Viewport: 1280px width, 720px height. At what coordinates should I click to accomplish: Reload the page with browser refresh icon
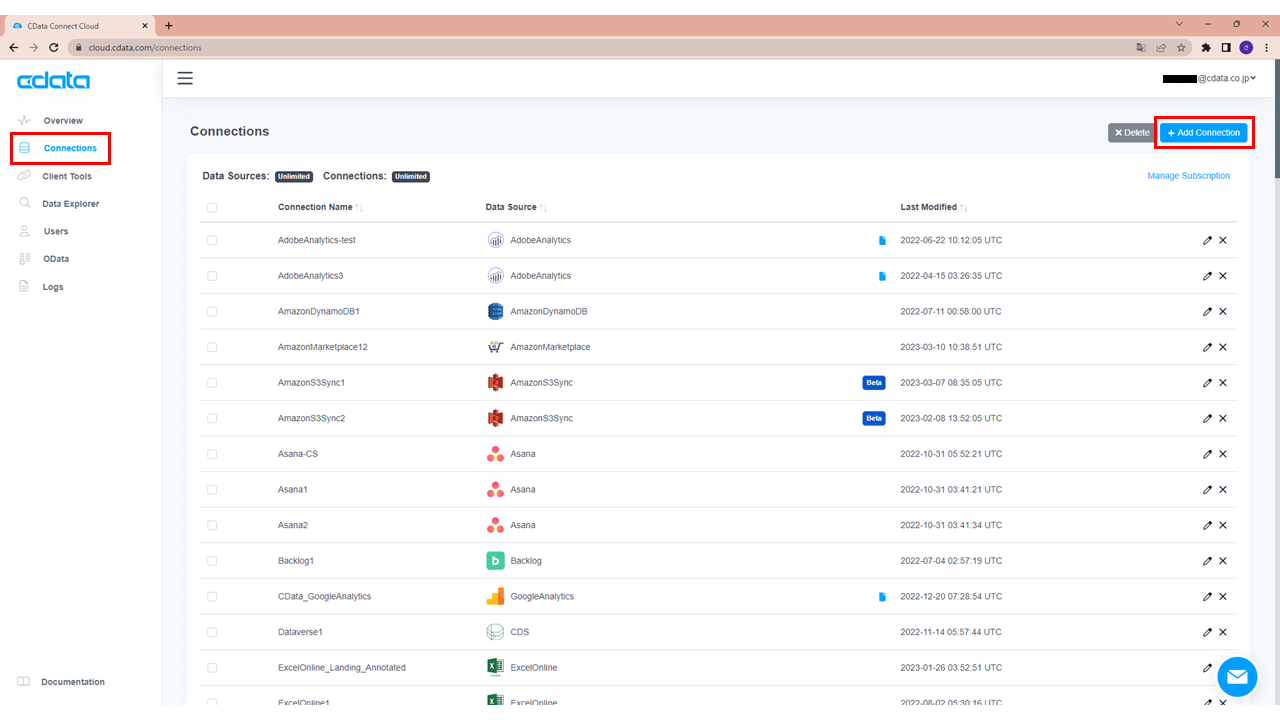[55, 47]
